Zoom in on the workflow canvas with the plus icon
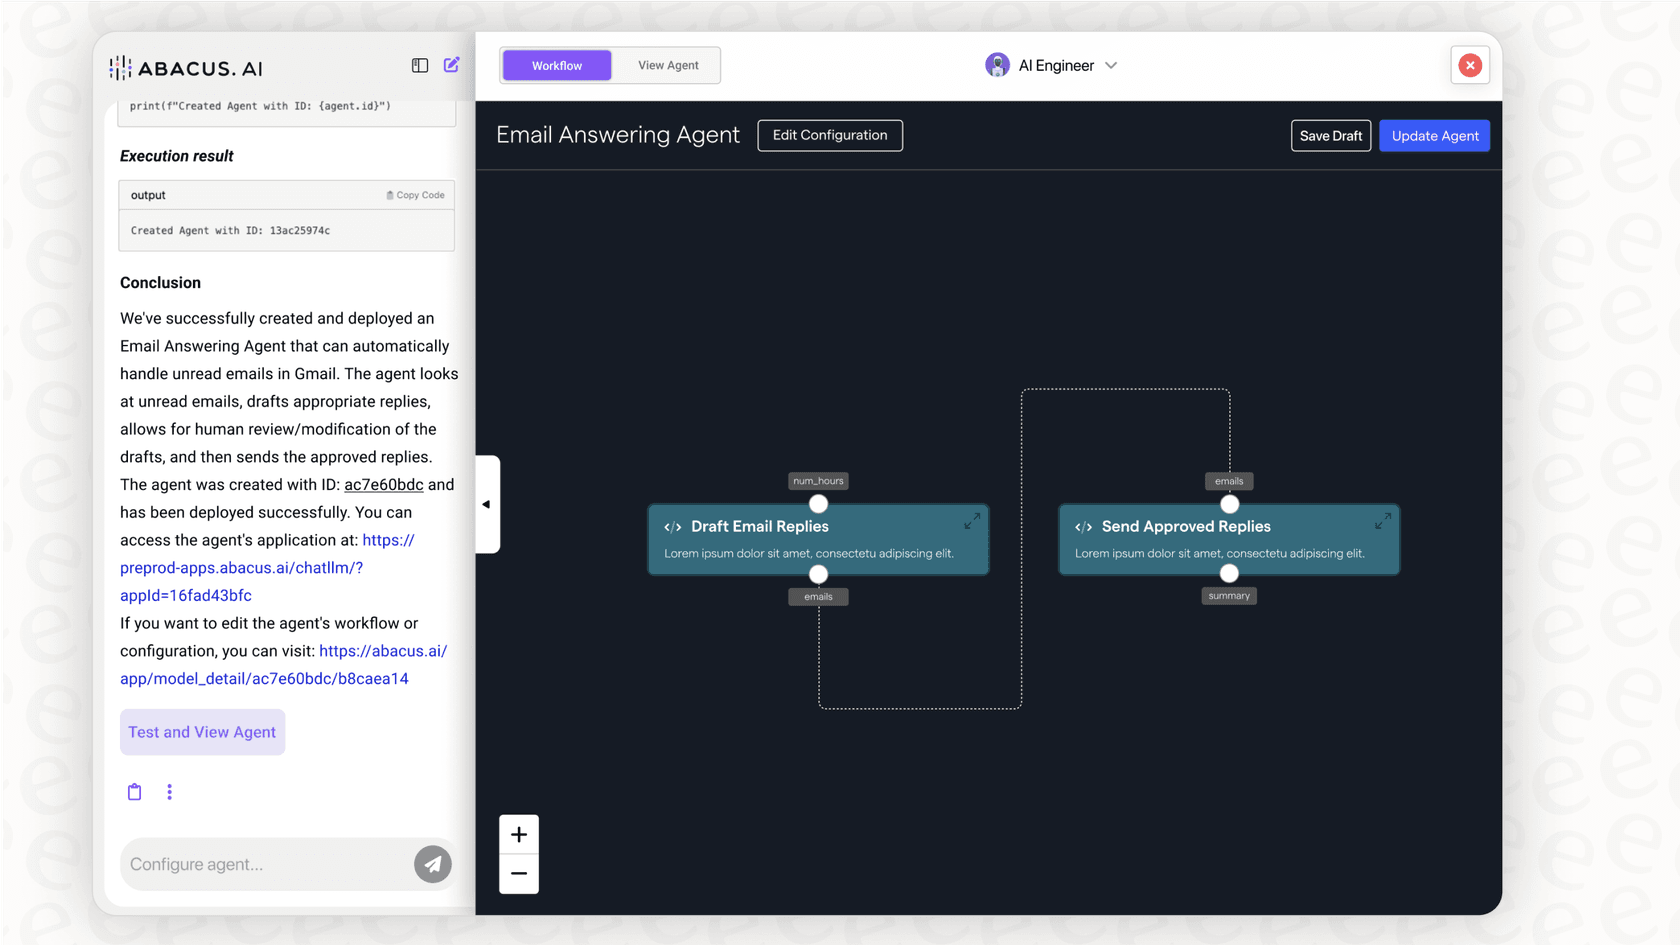 [x=519, y=834]
